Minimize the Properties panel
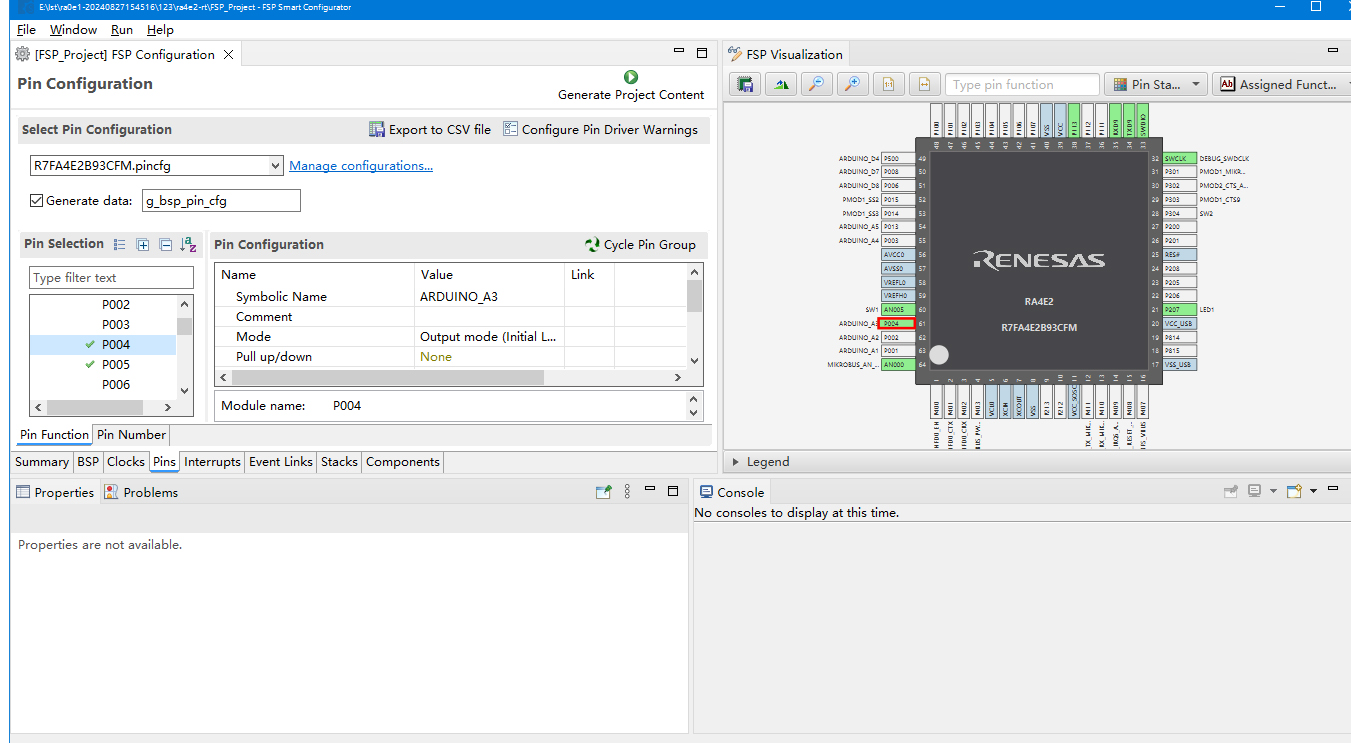 point(650,490)
